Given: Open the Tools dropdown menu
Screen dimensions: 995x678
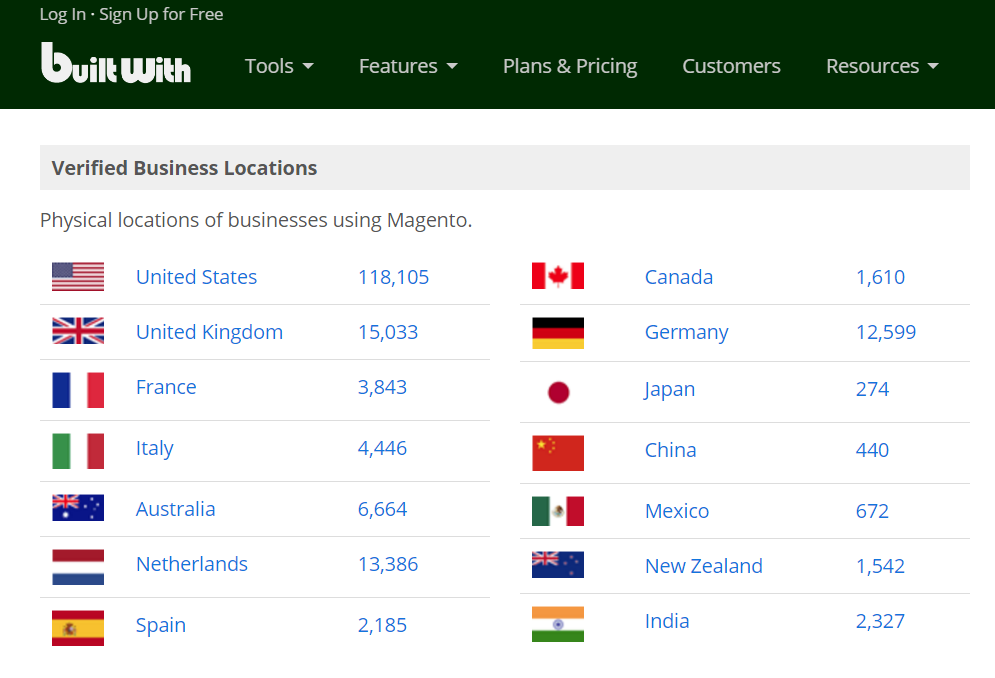Looking at the screenshot, I should tap(279, 66).
